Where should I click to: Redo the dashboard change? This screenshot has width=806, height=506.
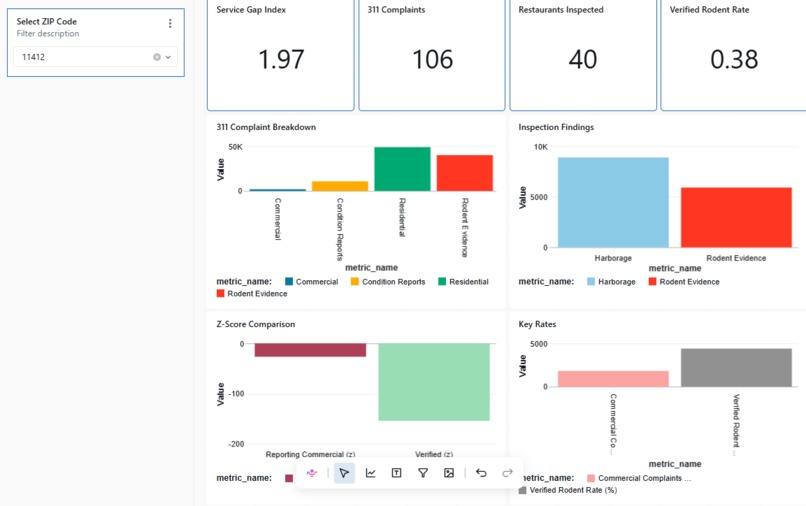(x=507, y=473)
